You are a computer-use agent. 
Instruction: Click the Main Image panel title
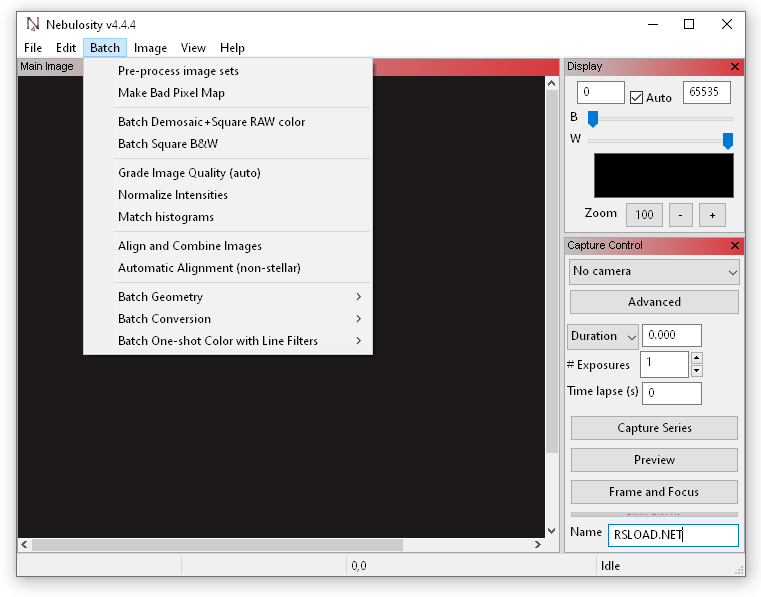47,66
